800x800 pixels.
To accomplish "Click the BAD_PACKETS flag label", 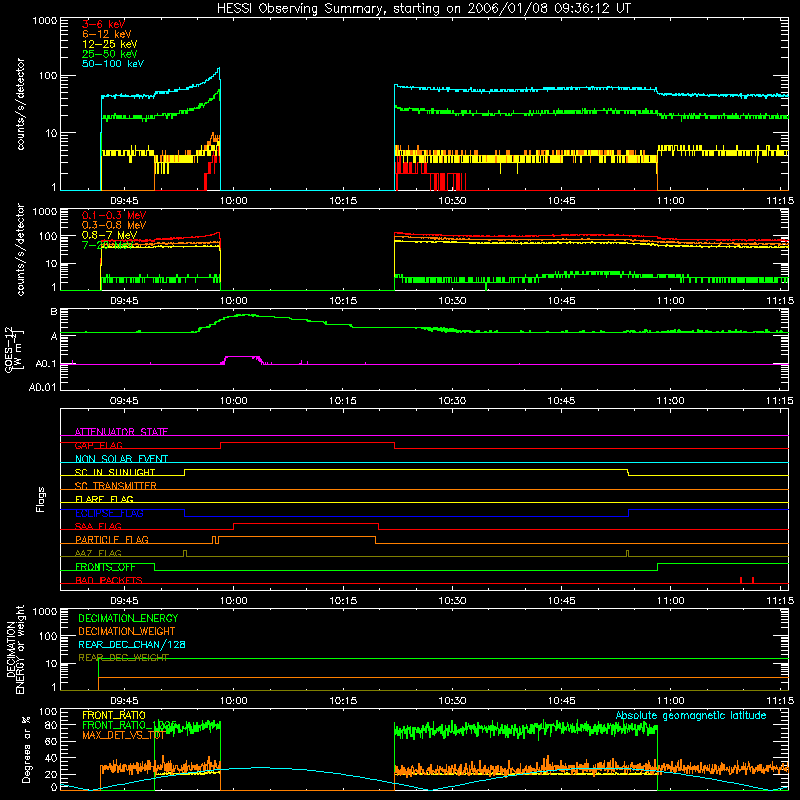I will (109, 580).
